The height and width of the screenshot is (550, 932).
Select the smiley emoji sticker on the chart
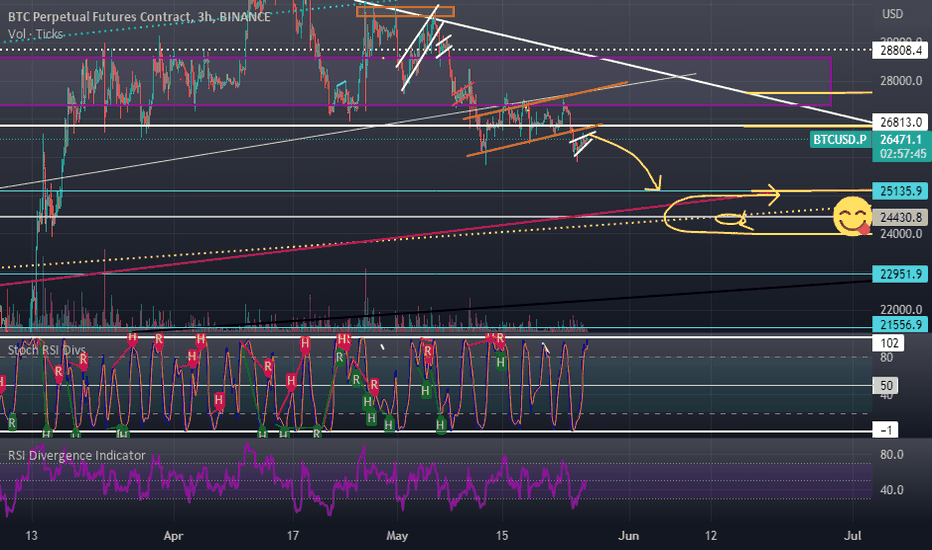pos(852,216)
